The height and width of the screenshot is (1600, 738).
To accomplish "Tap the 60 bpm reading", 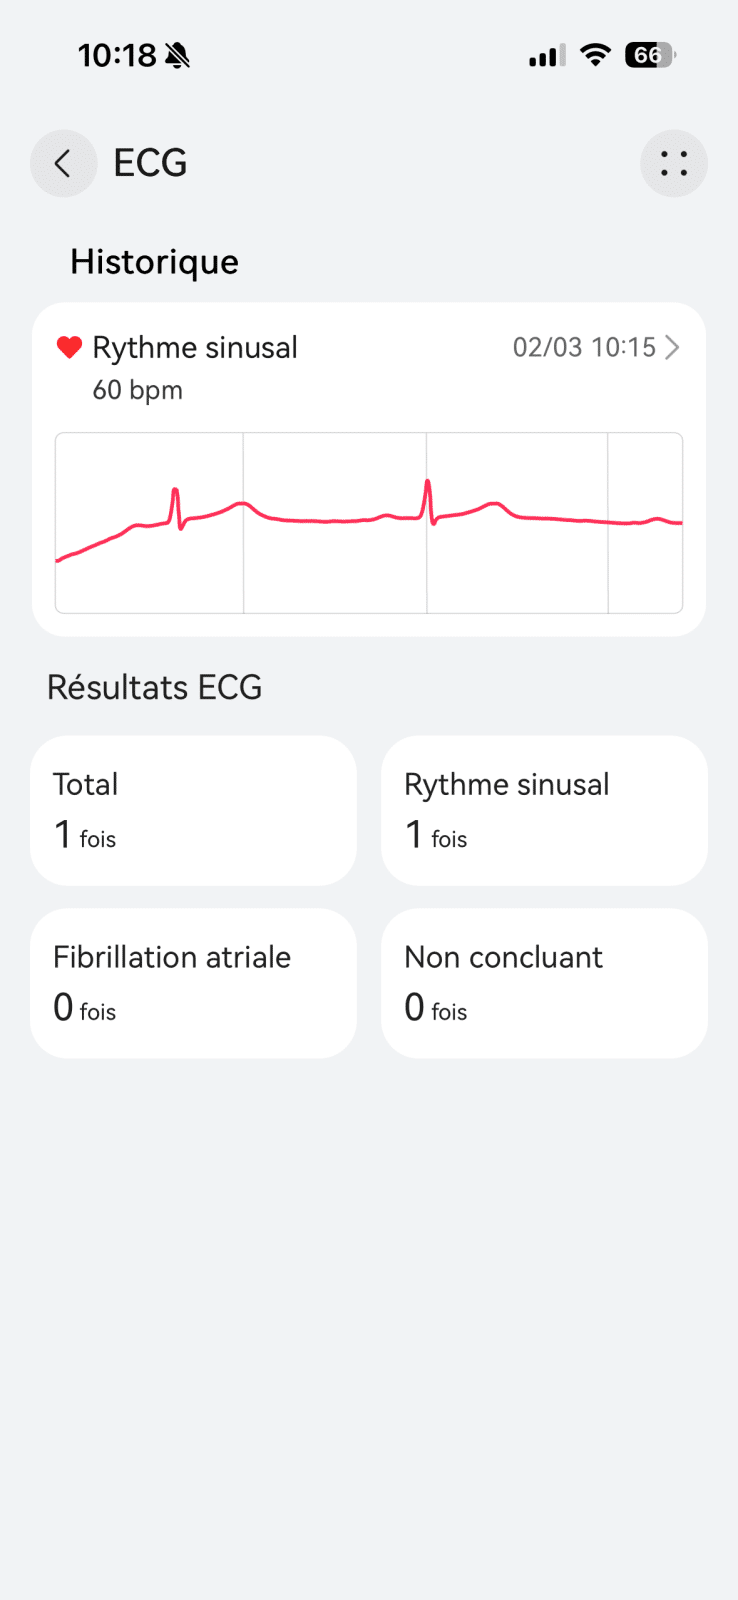I will [x=138, y=390].
